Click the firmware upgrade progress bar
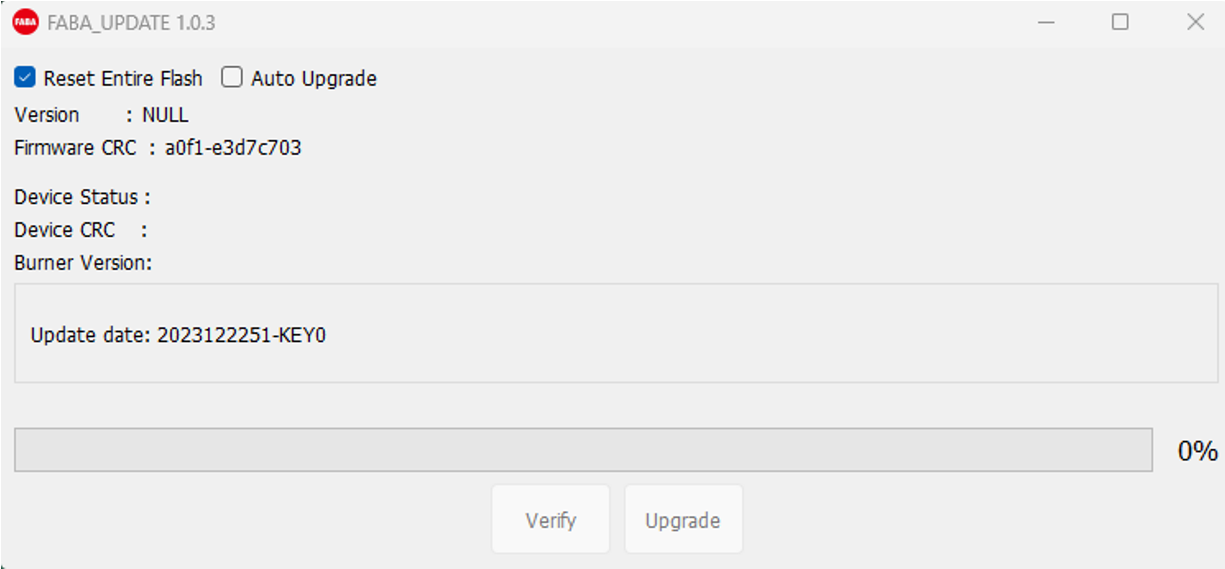1225x569 pixels. coord(583,450)
